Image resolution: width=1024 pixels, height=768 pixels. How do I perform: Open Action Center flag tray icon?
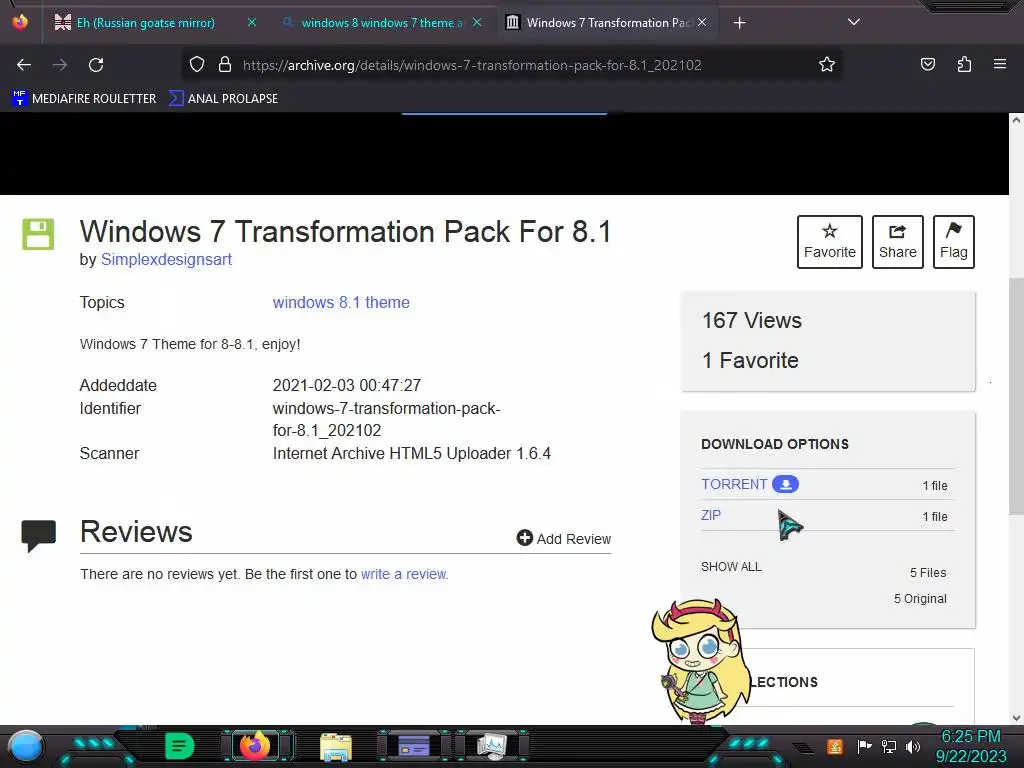(864, 746)
